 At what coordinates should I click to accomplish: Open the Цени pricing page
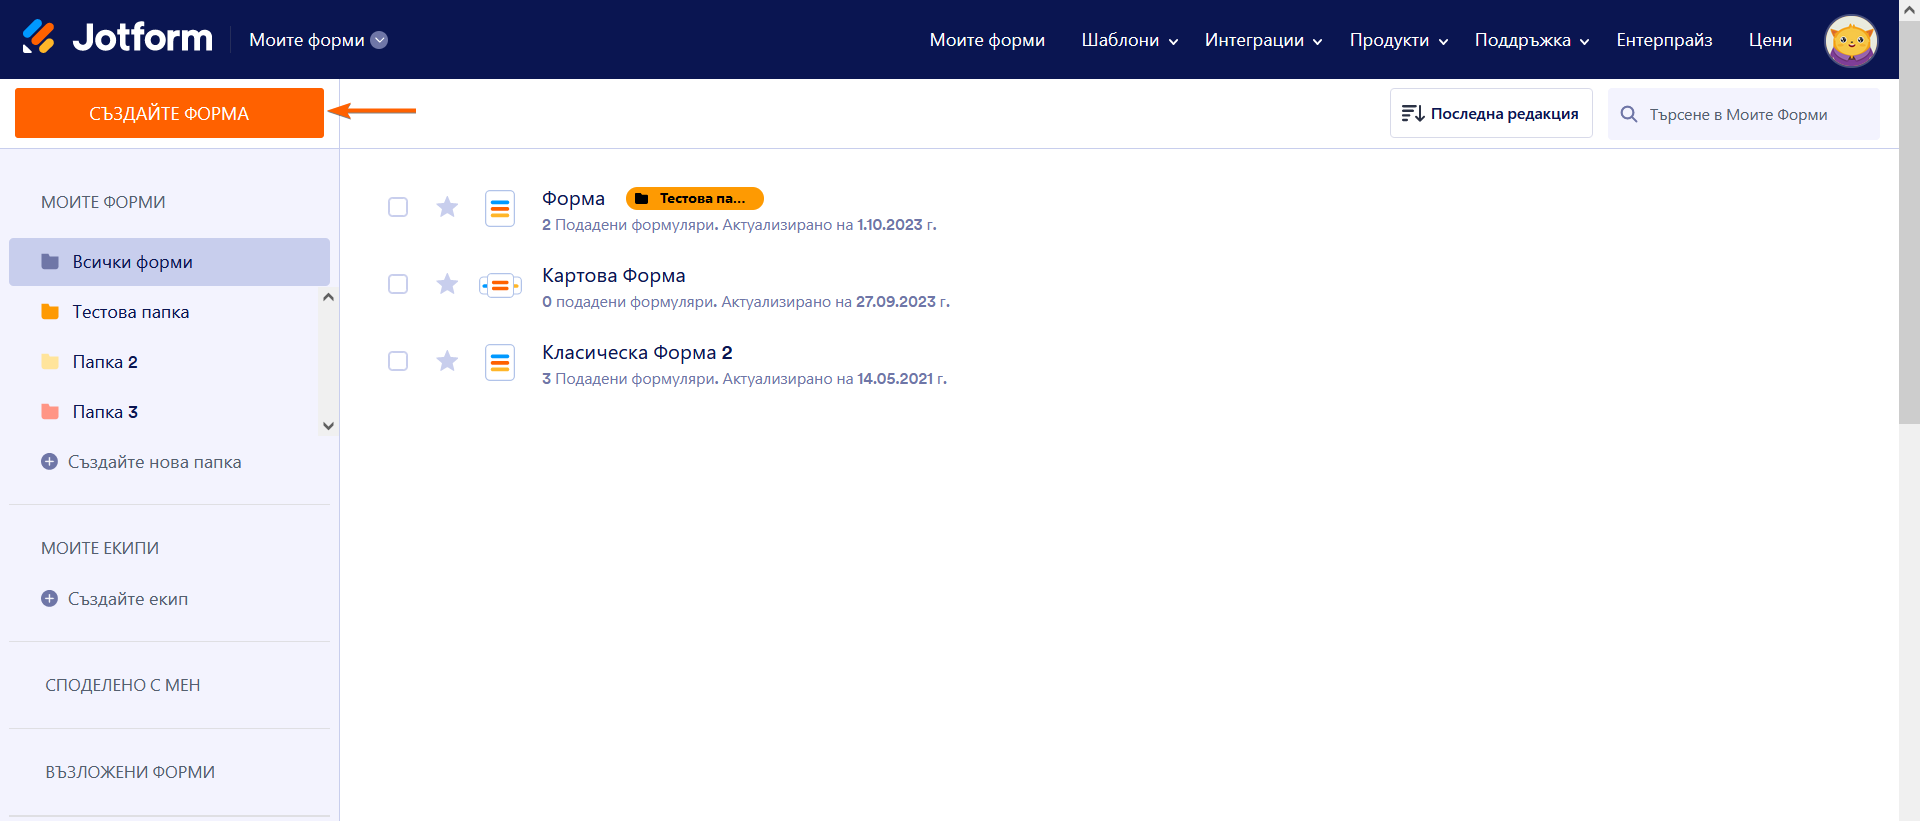1770,40
